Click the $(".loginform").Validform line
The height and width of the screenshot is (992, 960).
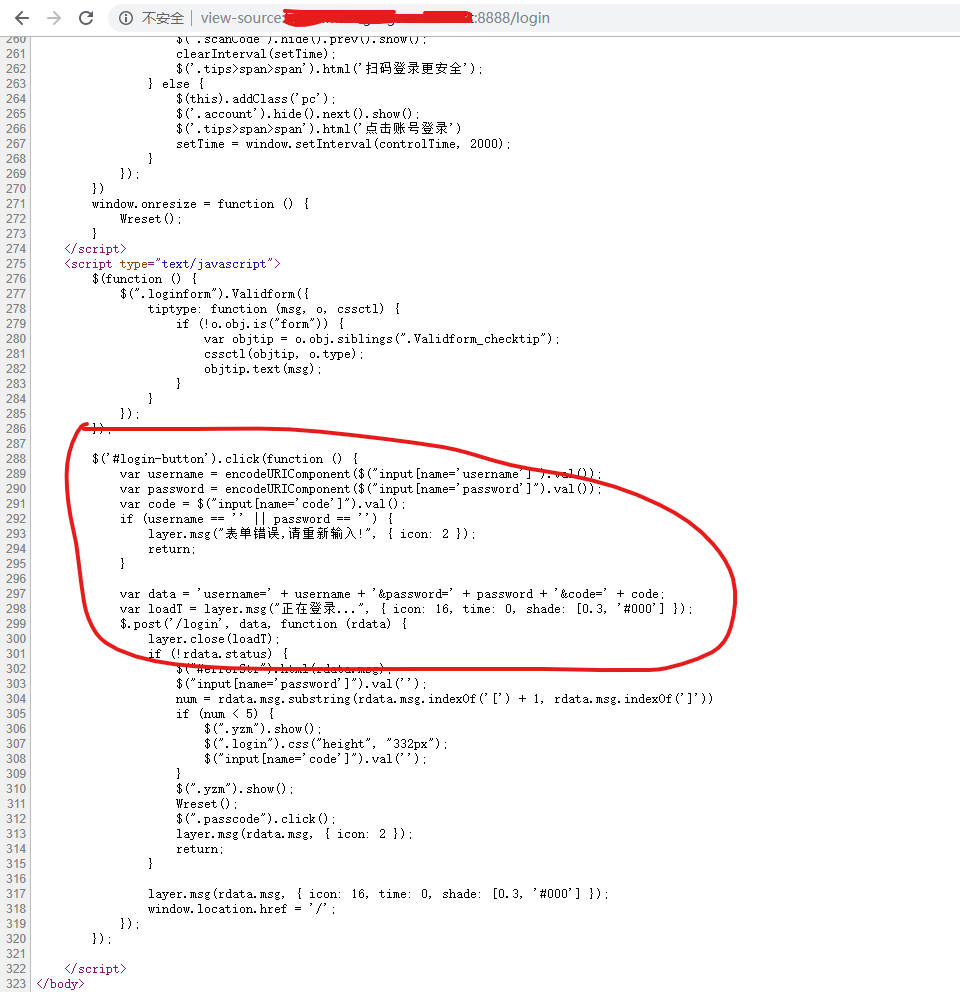coord(215,294)
